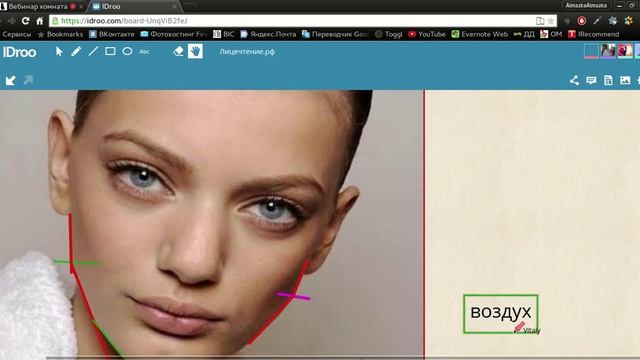Open the chat messages icon
This screenshot has height=360, width=640.
[591, 80]
